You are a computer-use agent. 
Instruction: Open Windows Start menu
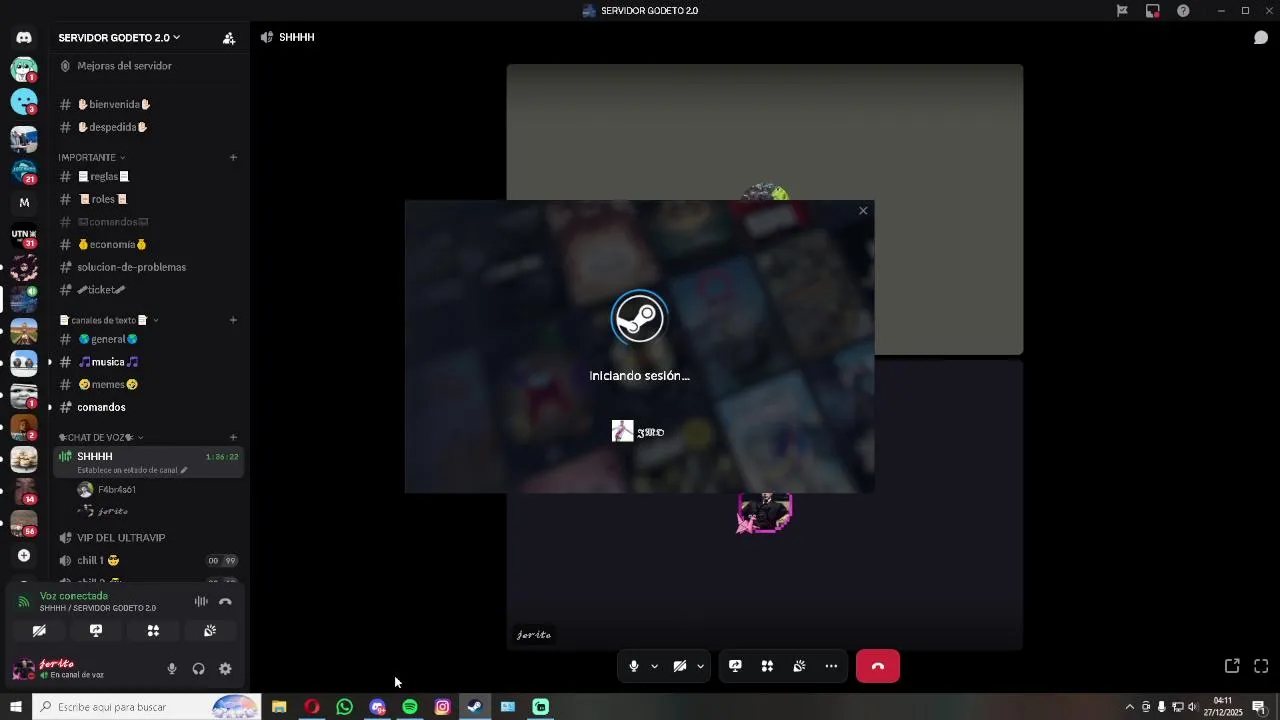pyautogui.click(x=16, y=707)
